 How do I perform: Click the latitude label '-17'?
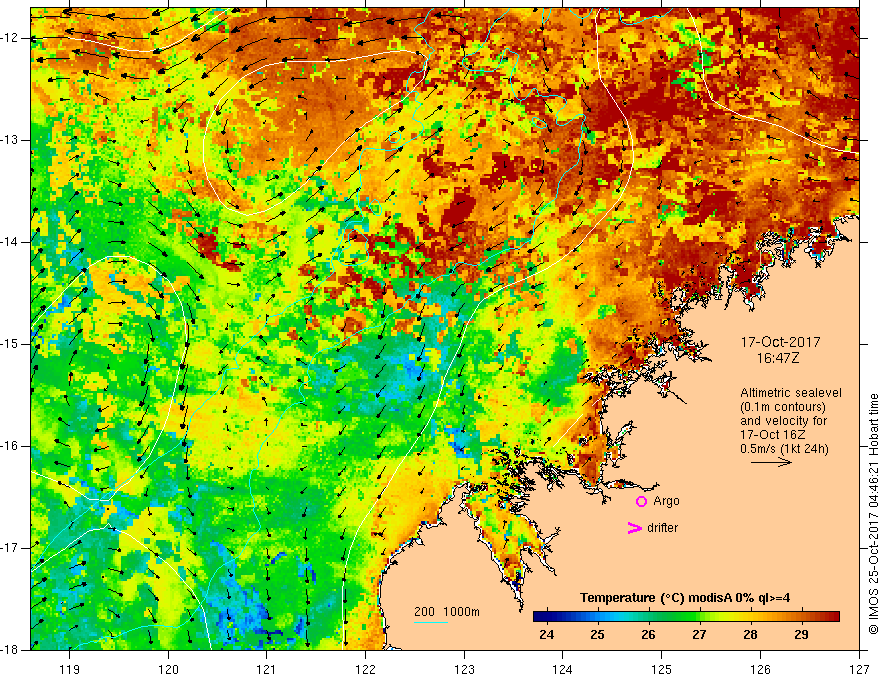(11, 548)
